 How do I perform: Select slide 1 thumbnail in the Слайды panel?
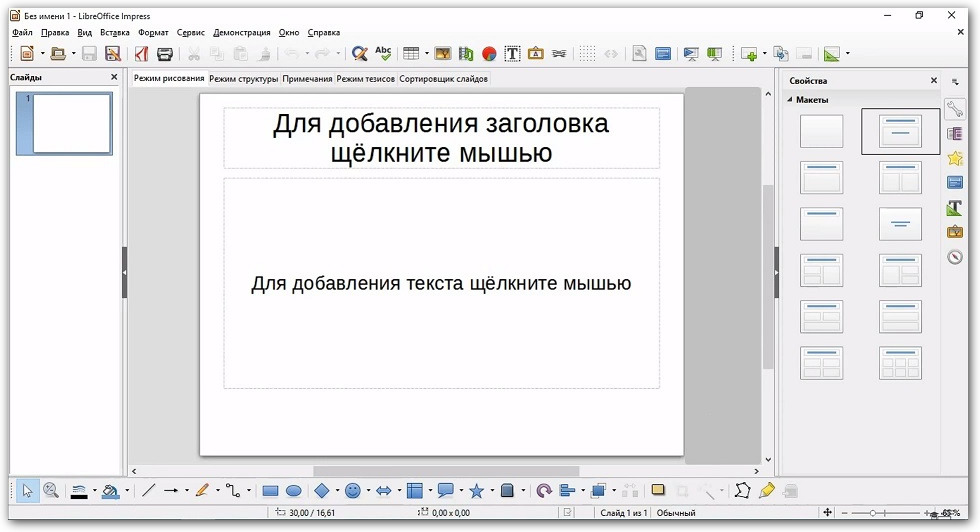tap(71, 123)
